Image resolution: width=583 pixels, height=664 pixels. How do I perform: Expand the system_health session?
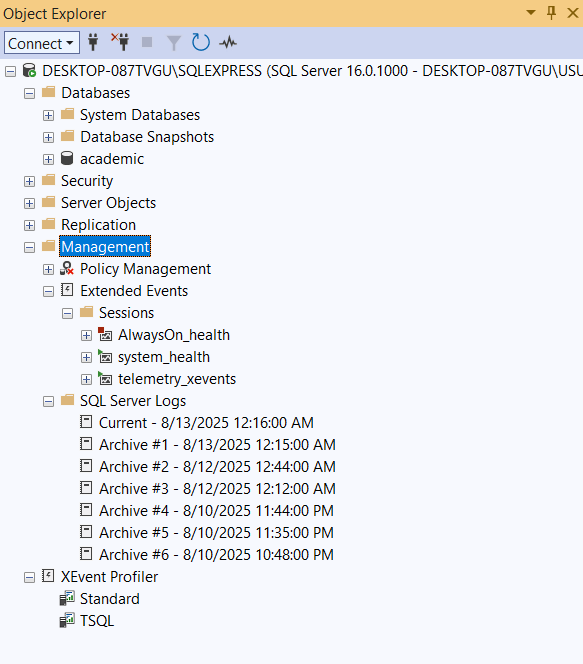pos(86,357)
